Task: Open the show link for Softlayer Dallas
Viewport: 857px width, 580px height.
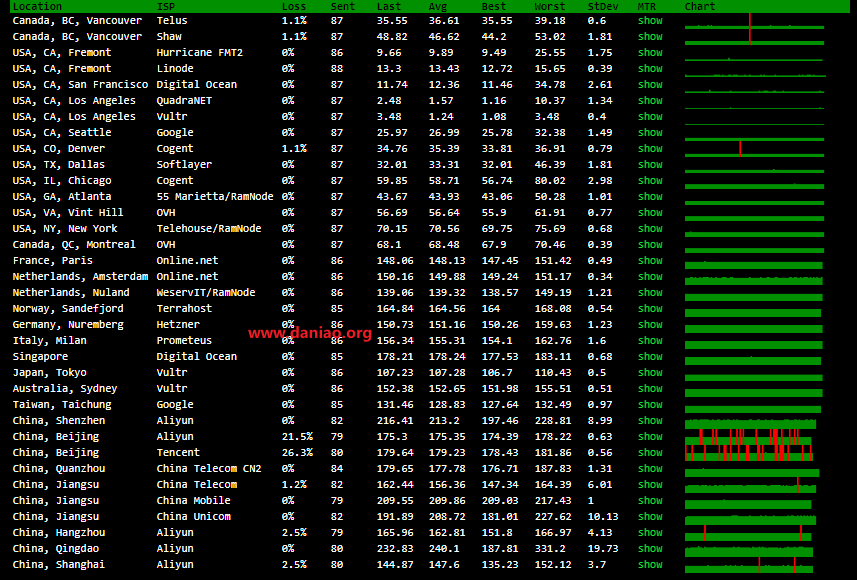Action: tap(650, 165)
